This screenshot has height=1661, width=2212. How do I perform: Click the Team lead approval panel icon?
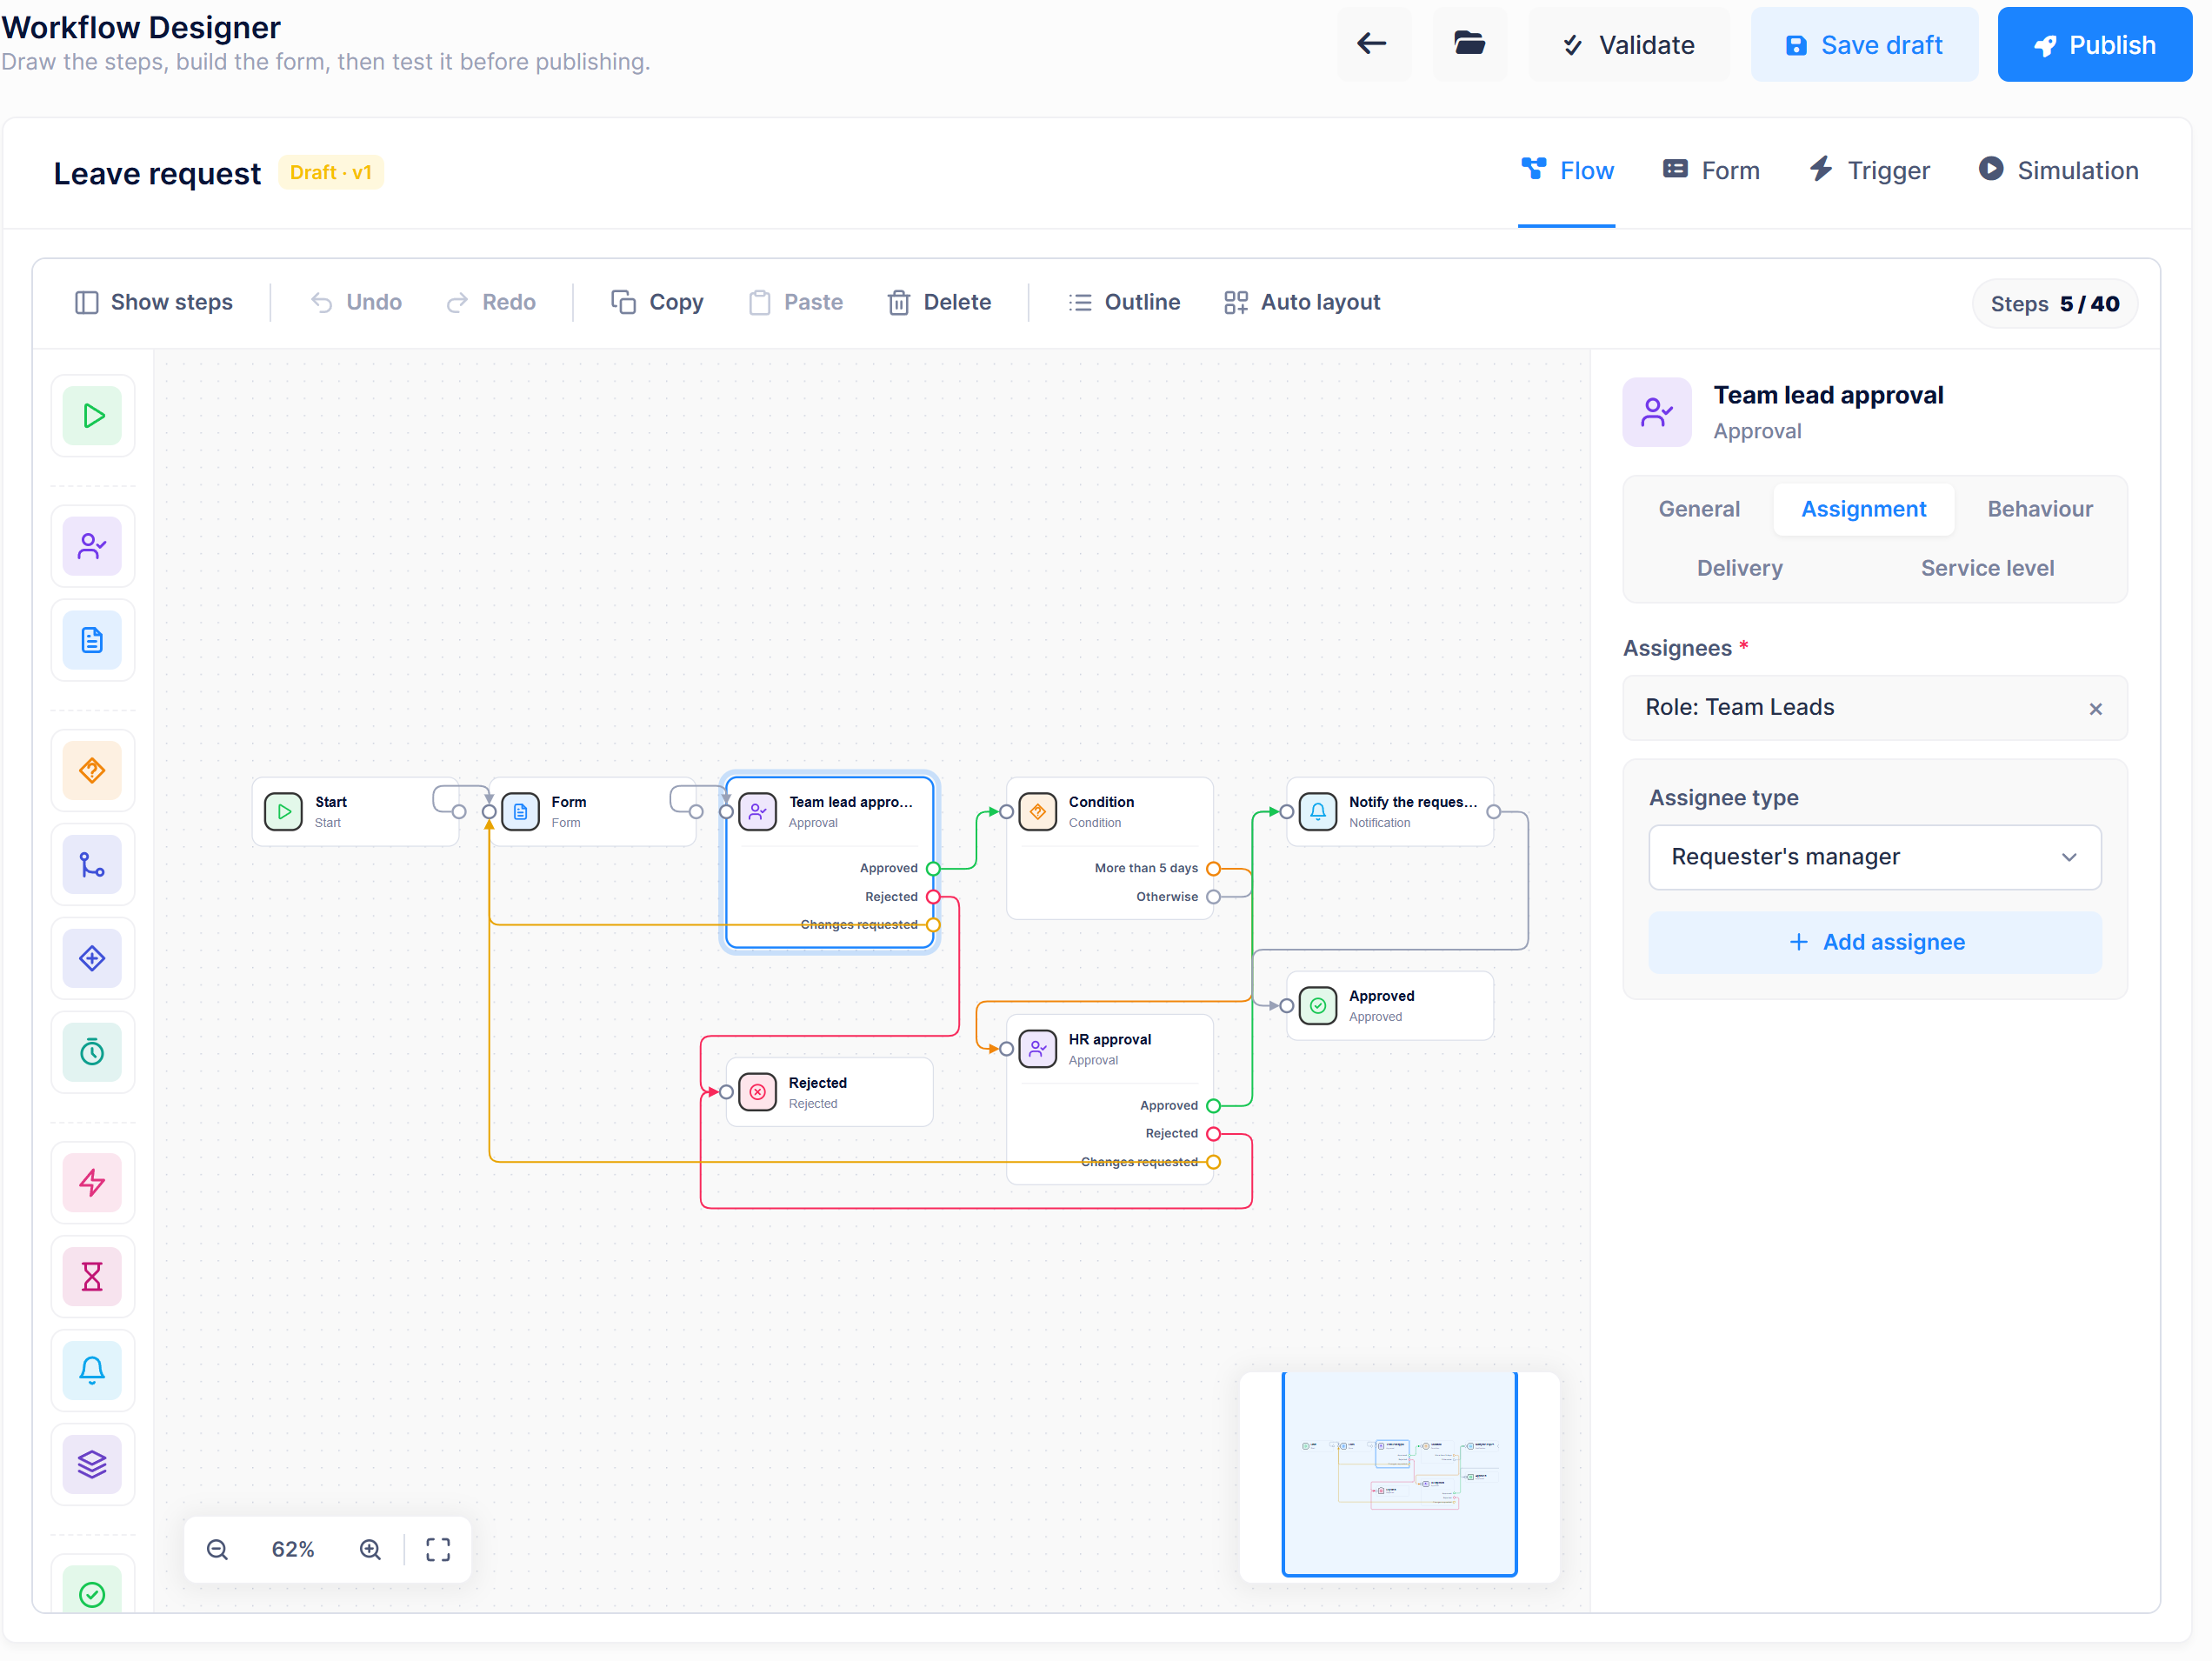tap(1656, 412)
